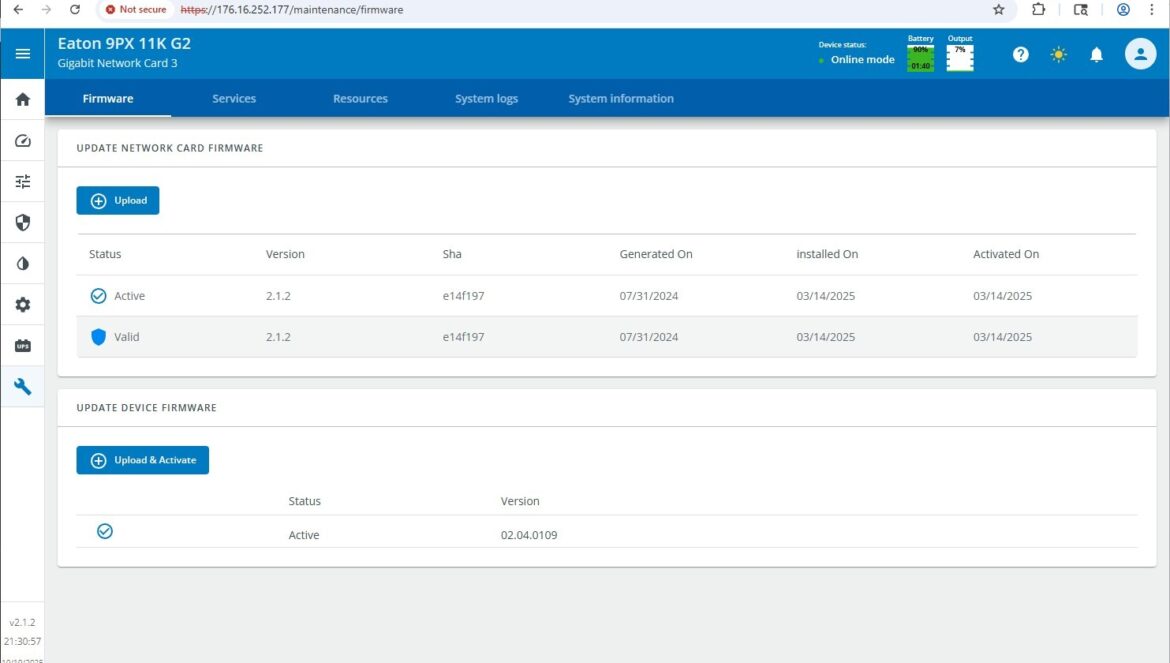
Task: Switch to the System logs tab
Action: point(486,99)
